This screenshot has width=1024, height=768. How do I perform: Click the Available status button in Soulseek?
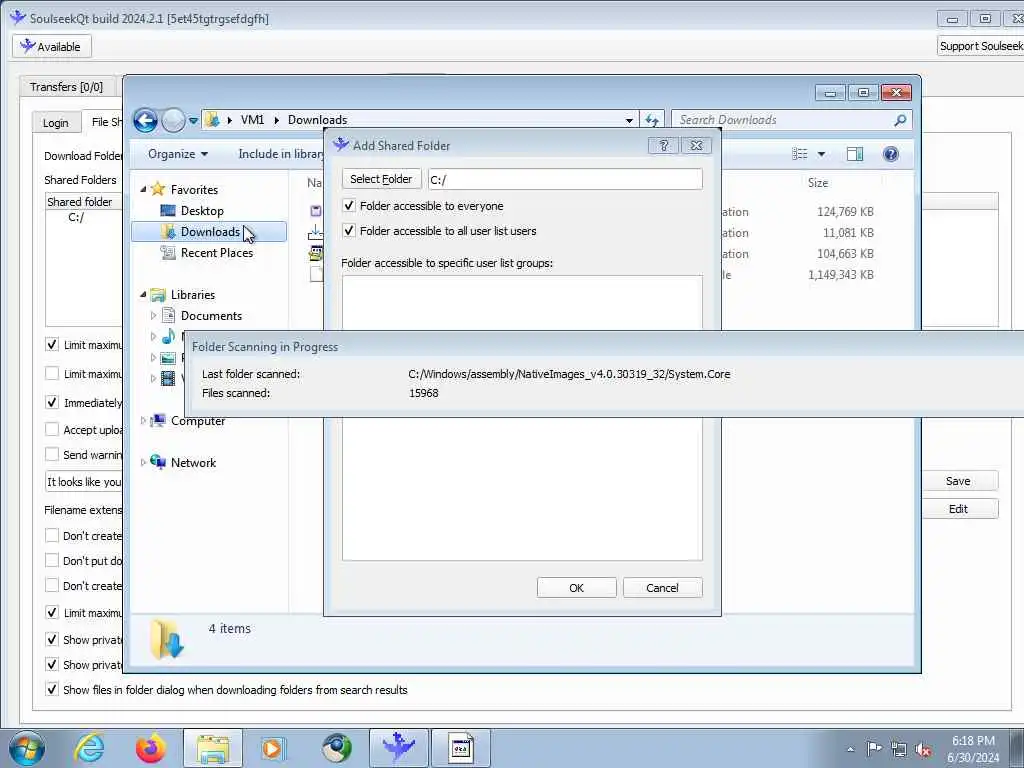pyautogui.click(x=52, y=46)
